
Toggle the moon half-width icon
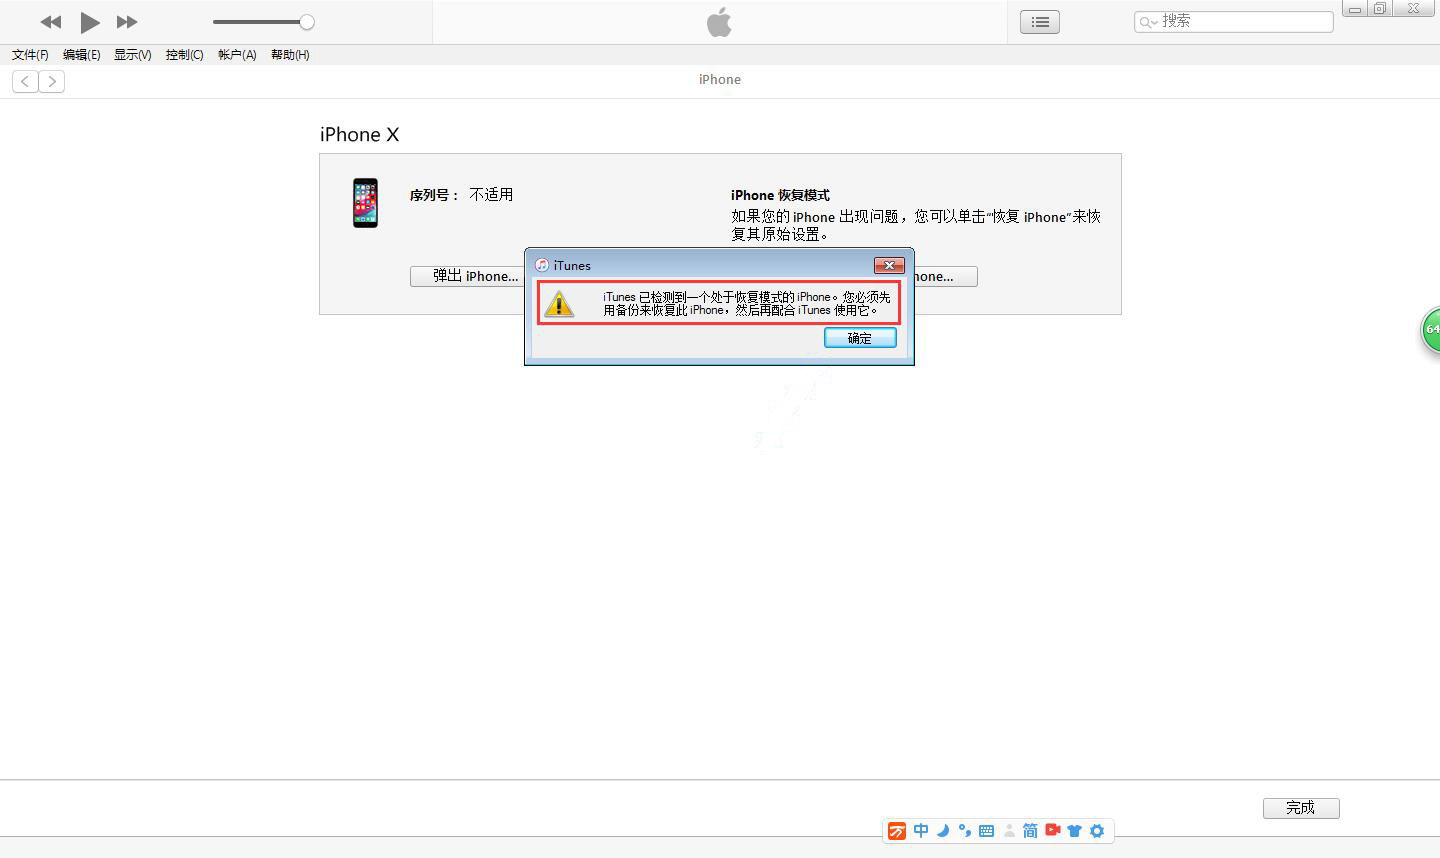point(943,831)
